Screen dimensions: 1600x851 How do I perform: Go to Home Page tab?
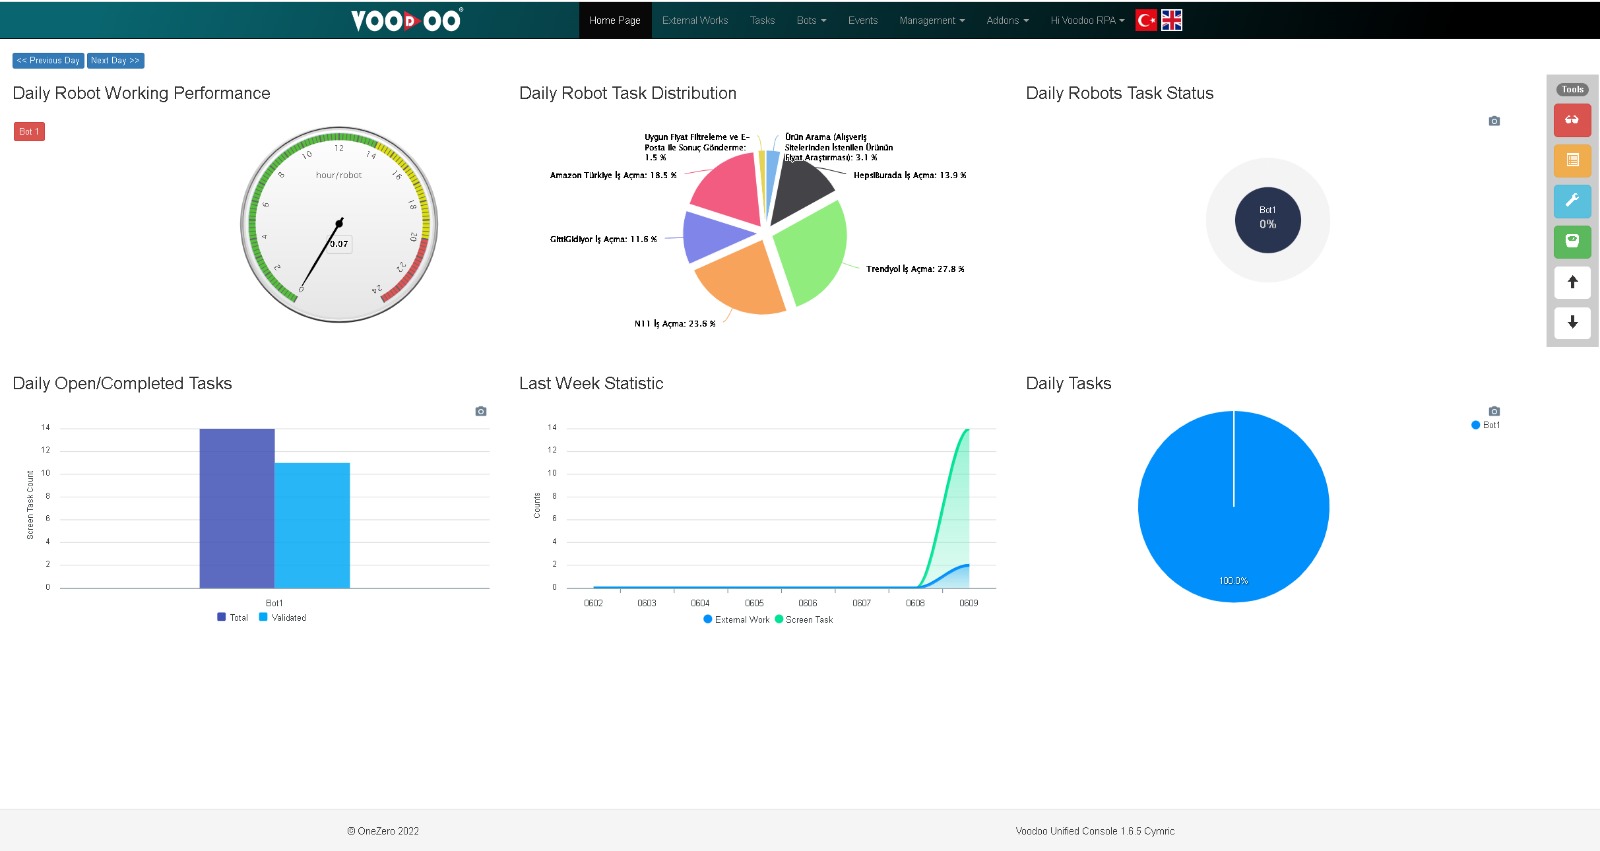(x=615, y=20)
